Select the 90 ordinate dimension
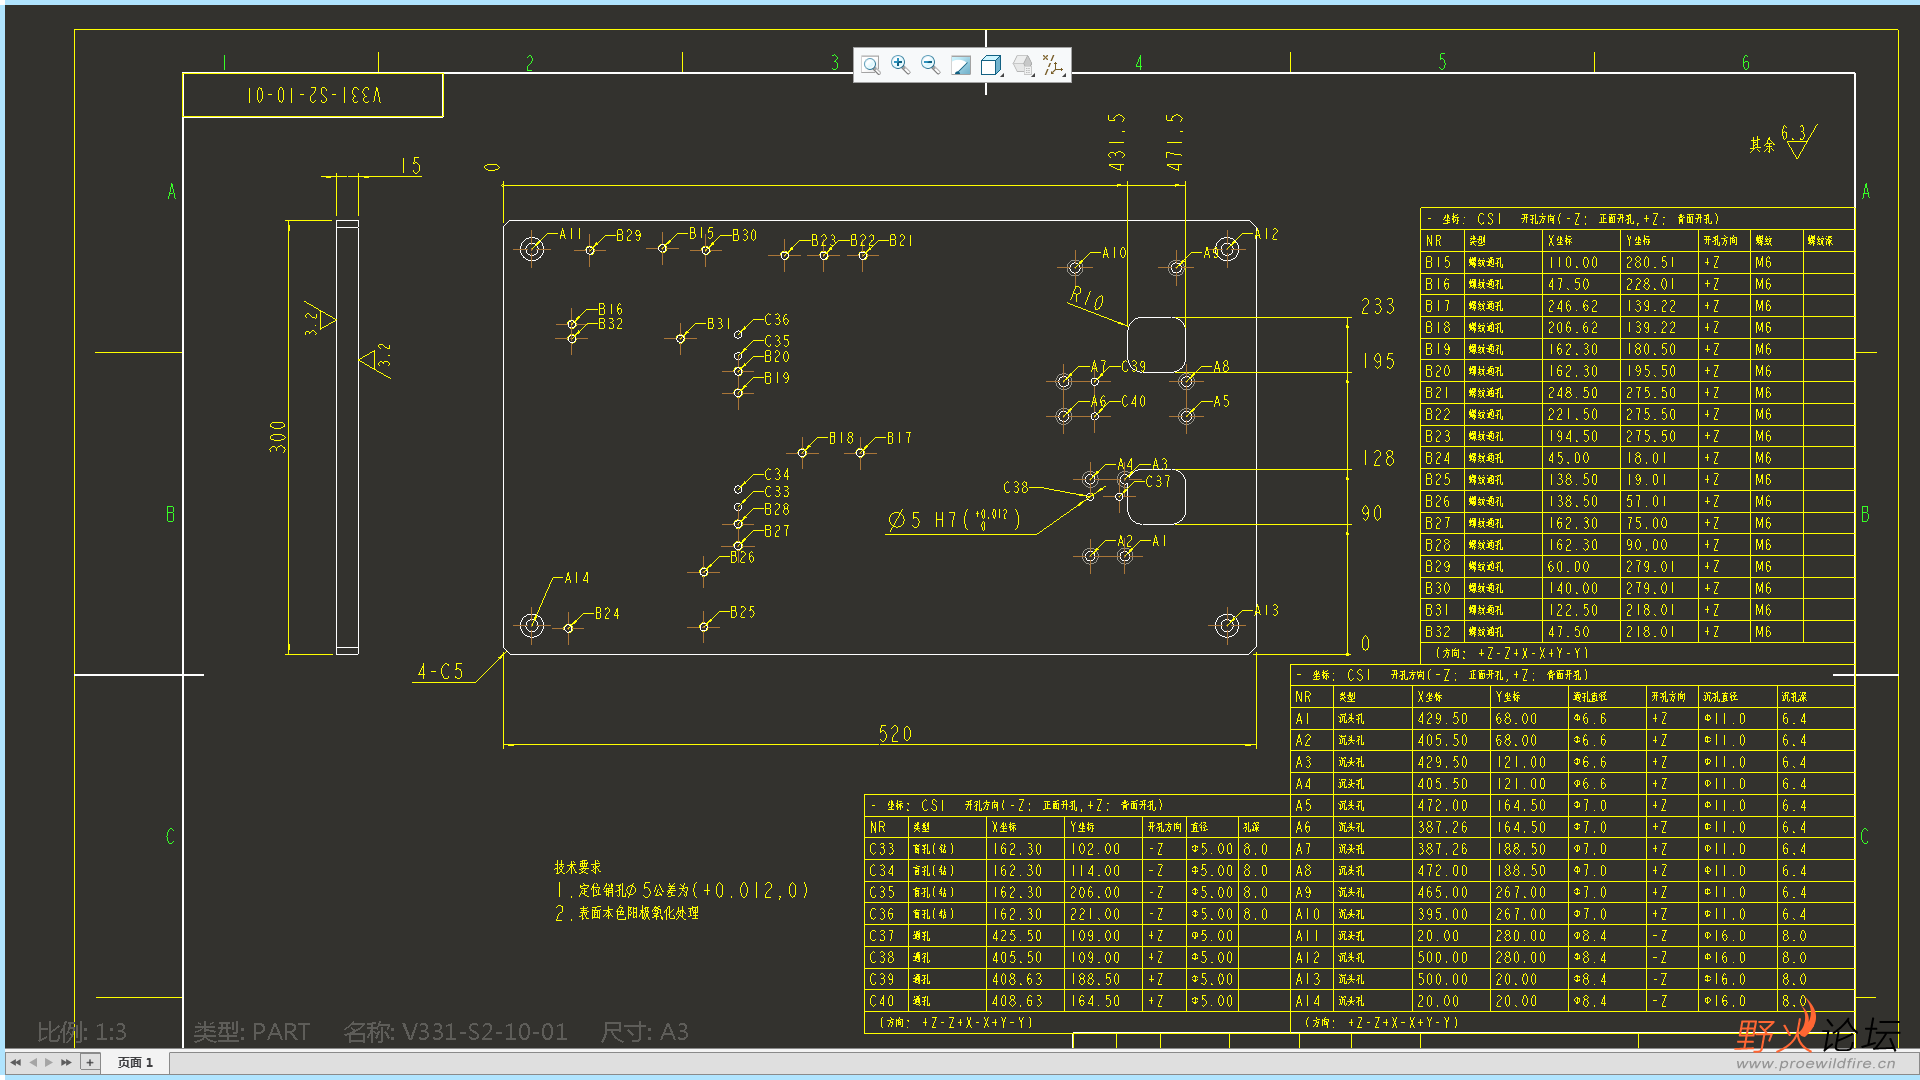 [1372, 513]
